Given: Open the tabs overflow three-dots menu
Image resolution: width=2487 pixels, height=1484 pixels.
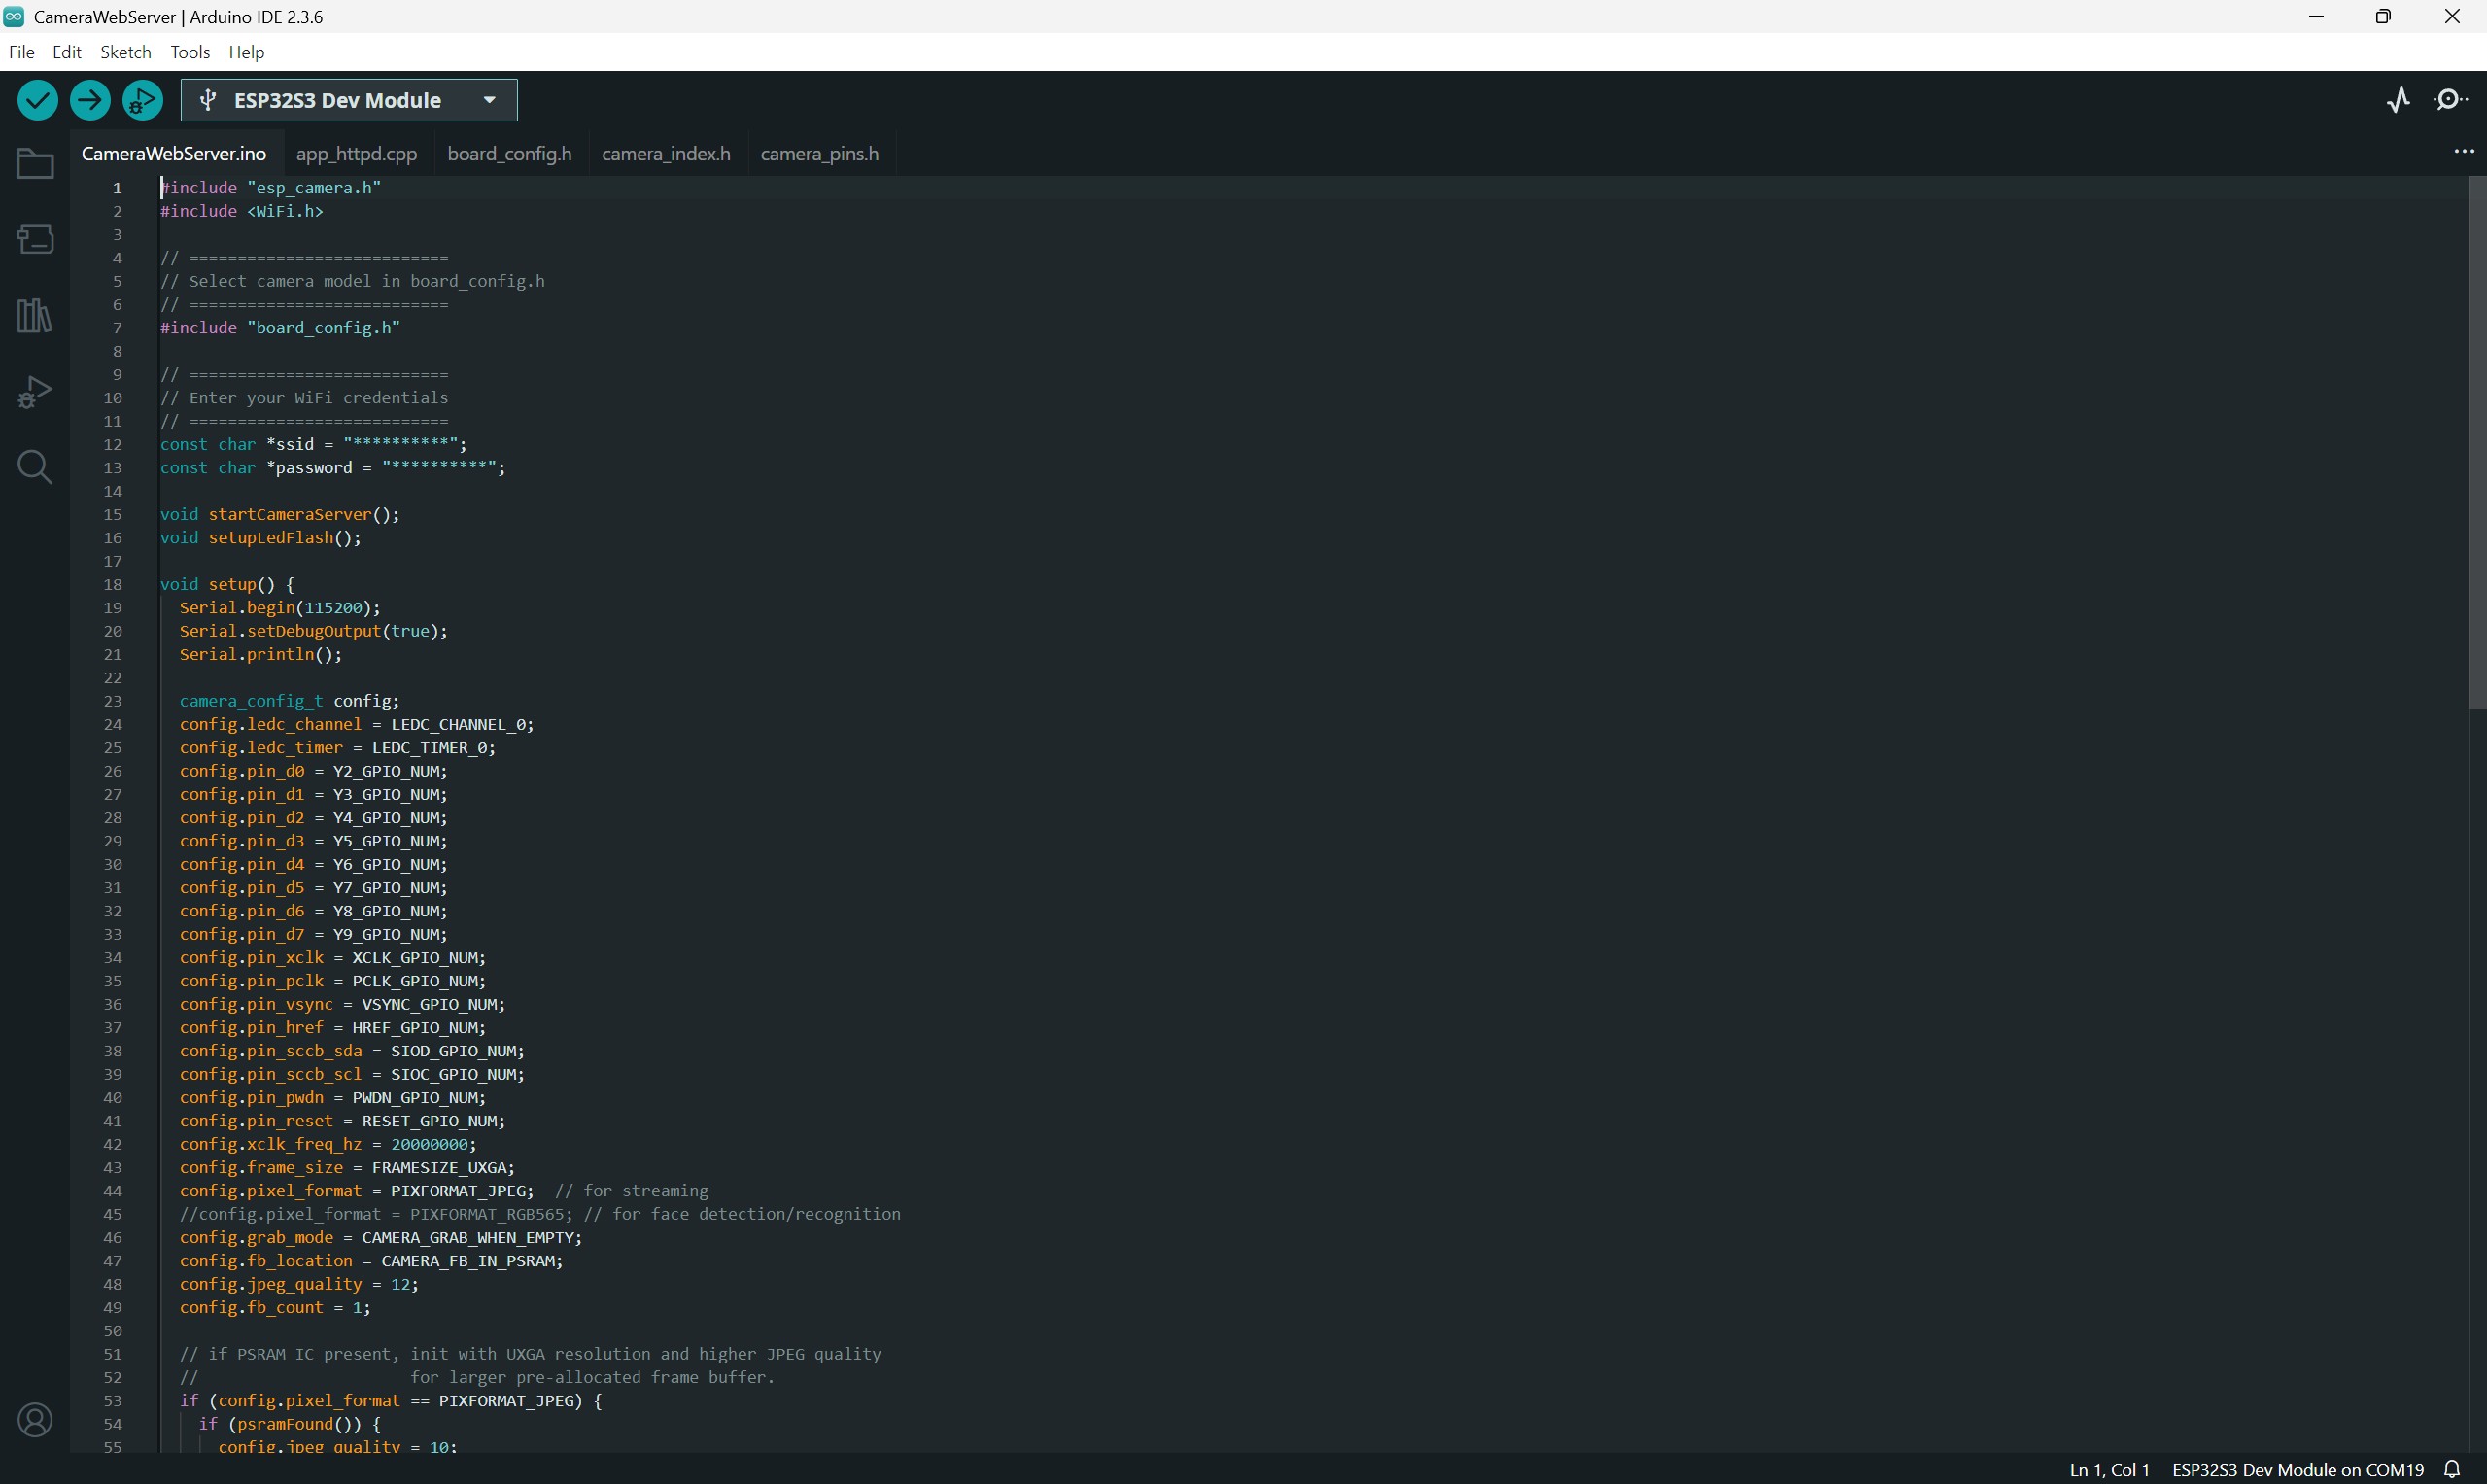Looking at the screenshot, I should point(2463,152).
